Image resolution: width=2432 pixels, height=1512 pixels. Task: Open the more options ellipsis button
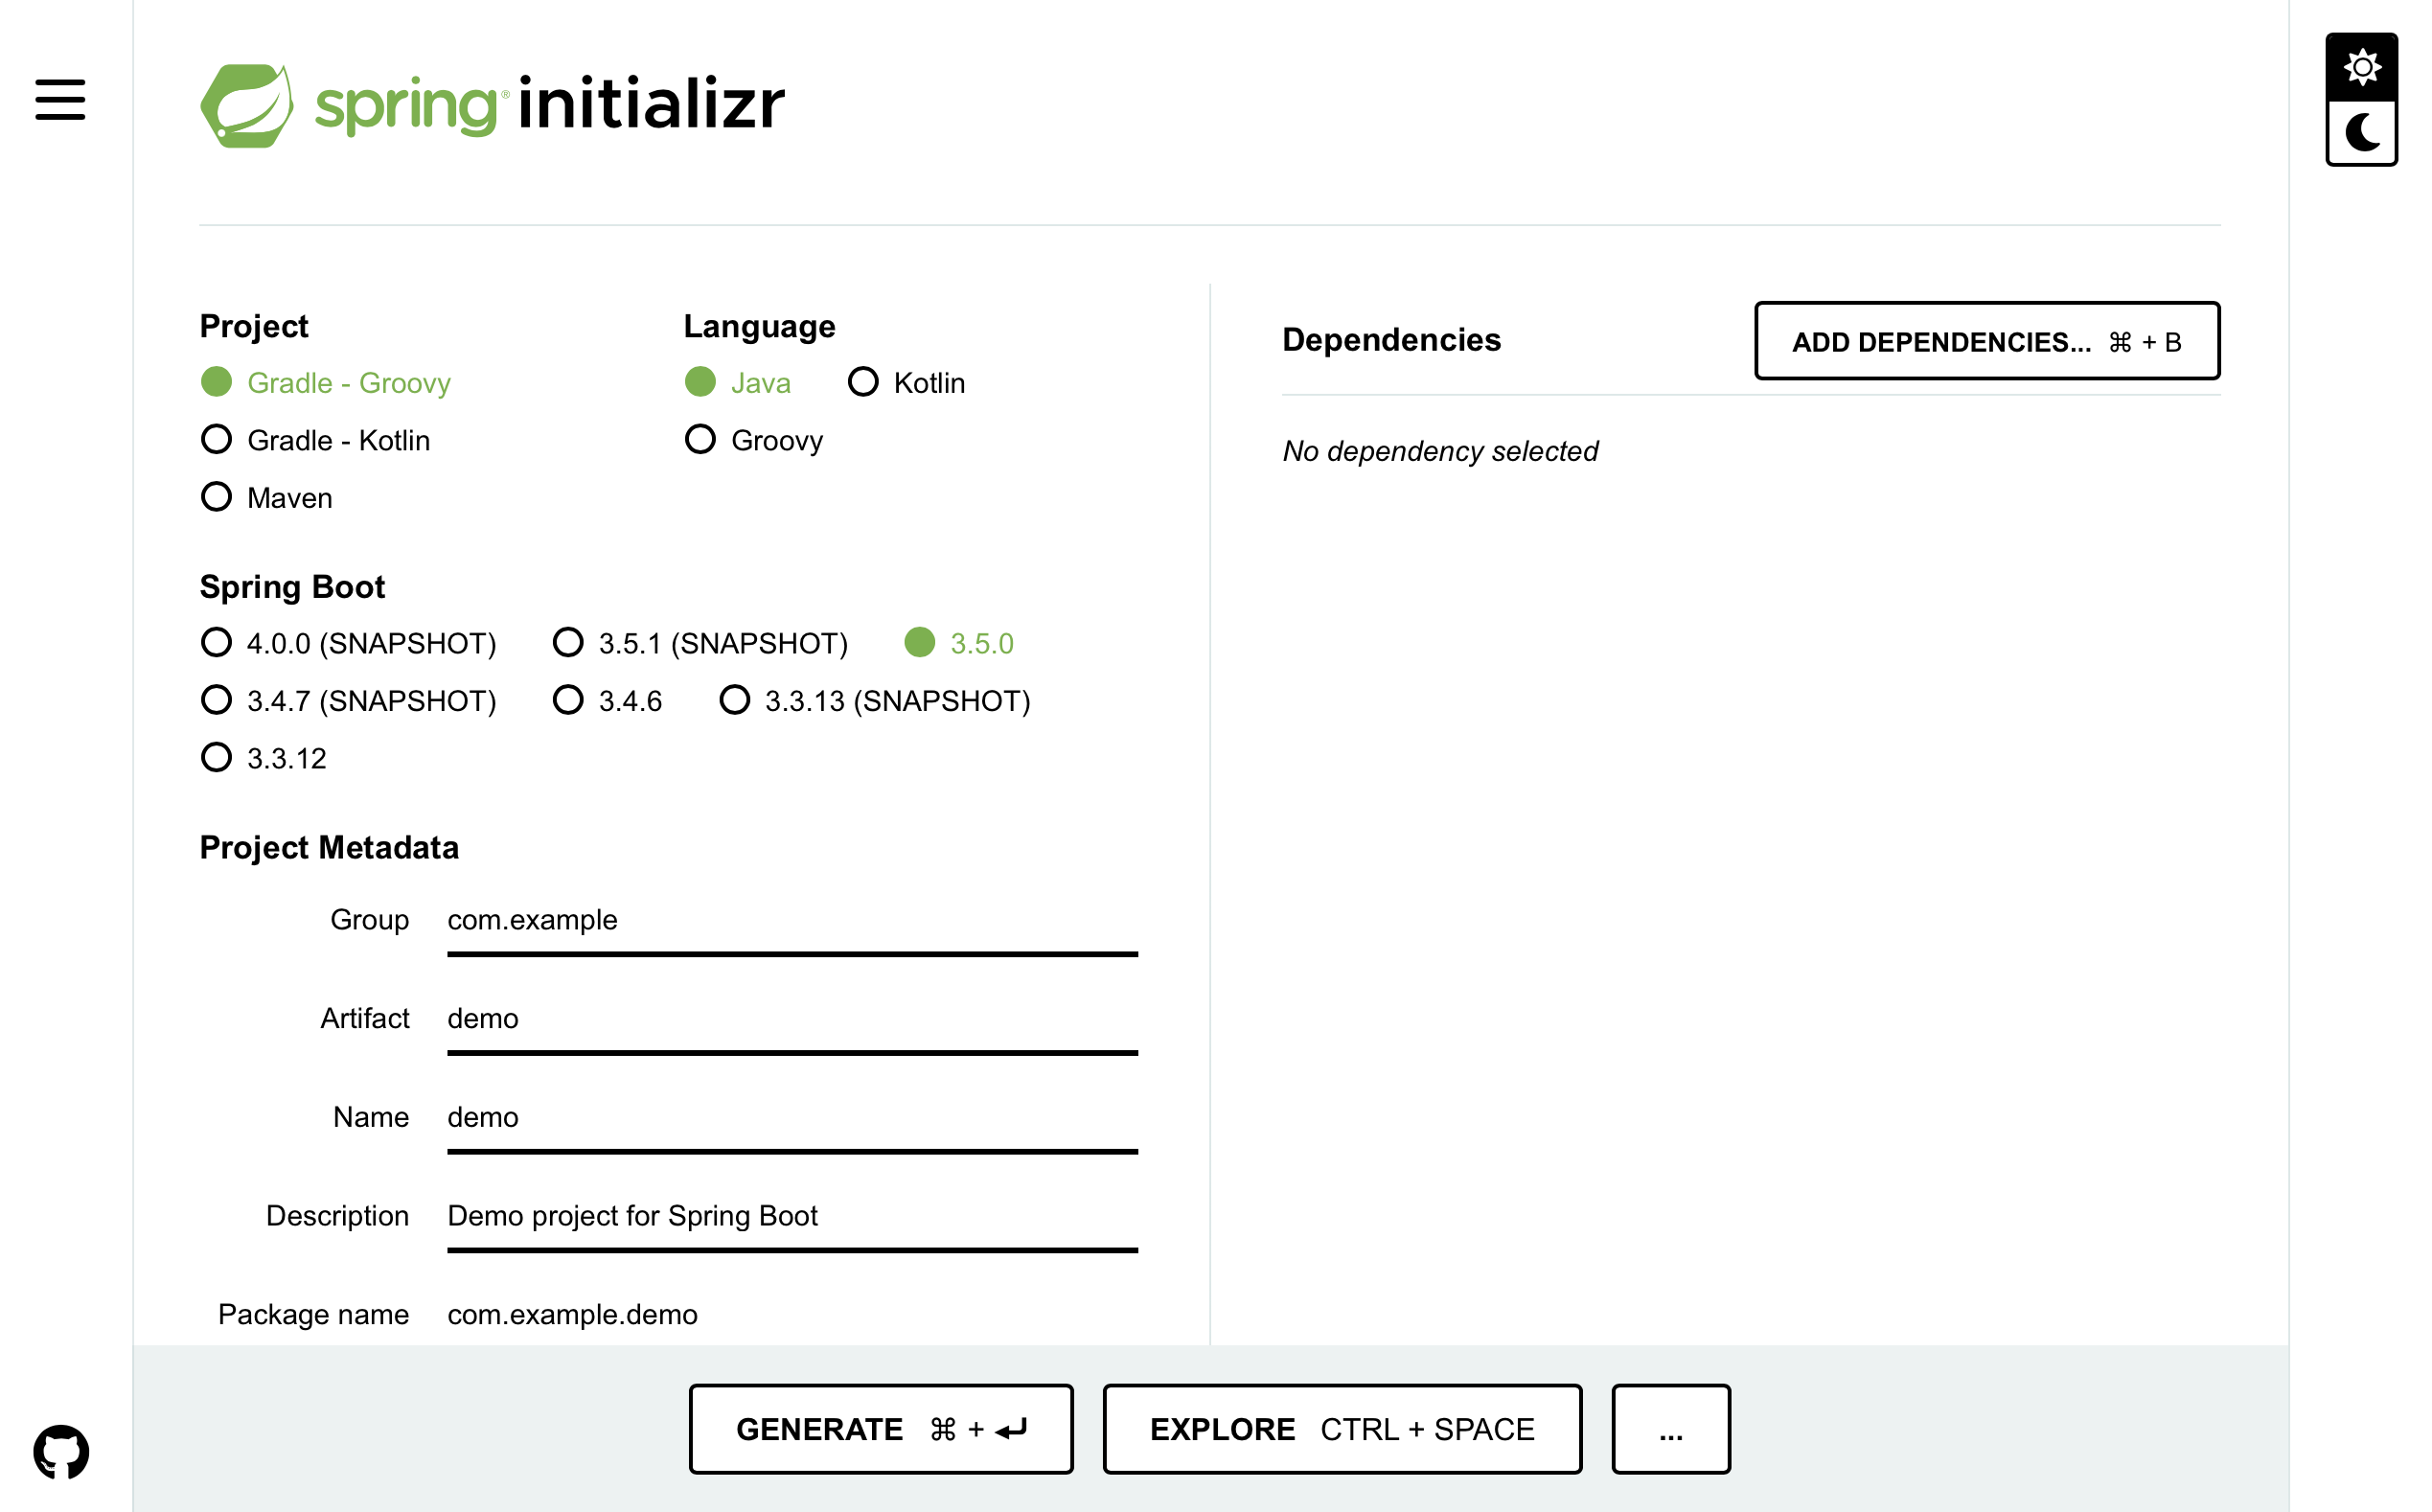(x=1671, y=1429)
